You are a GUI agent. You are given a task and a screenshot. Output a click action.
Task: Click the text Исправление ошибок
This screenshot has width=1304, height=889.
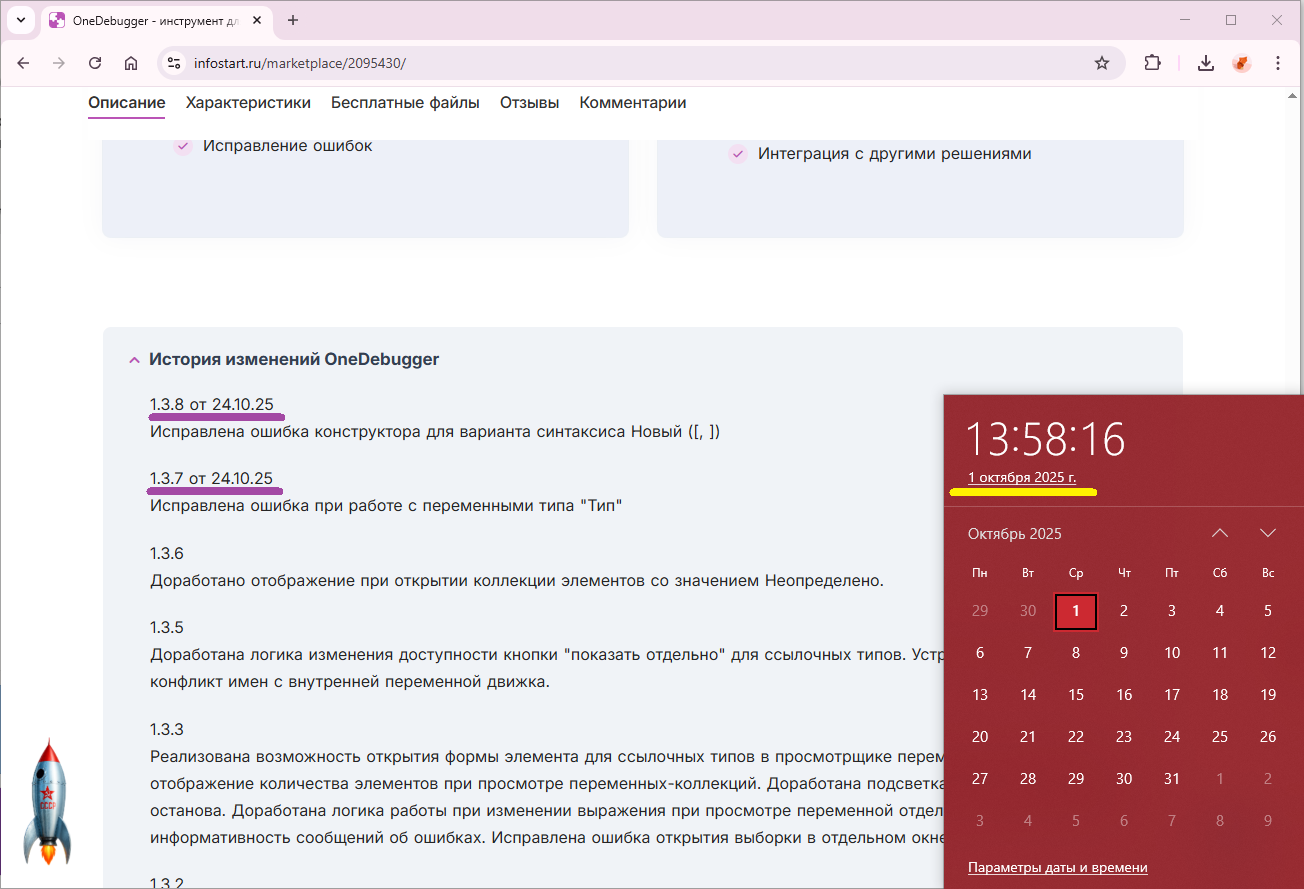(x=288, y=146)
